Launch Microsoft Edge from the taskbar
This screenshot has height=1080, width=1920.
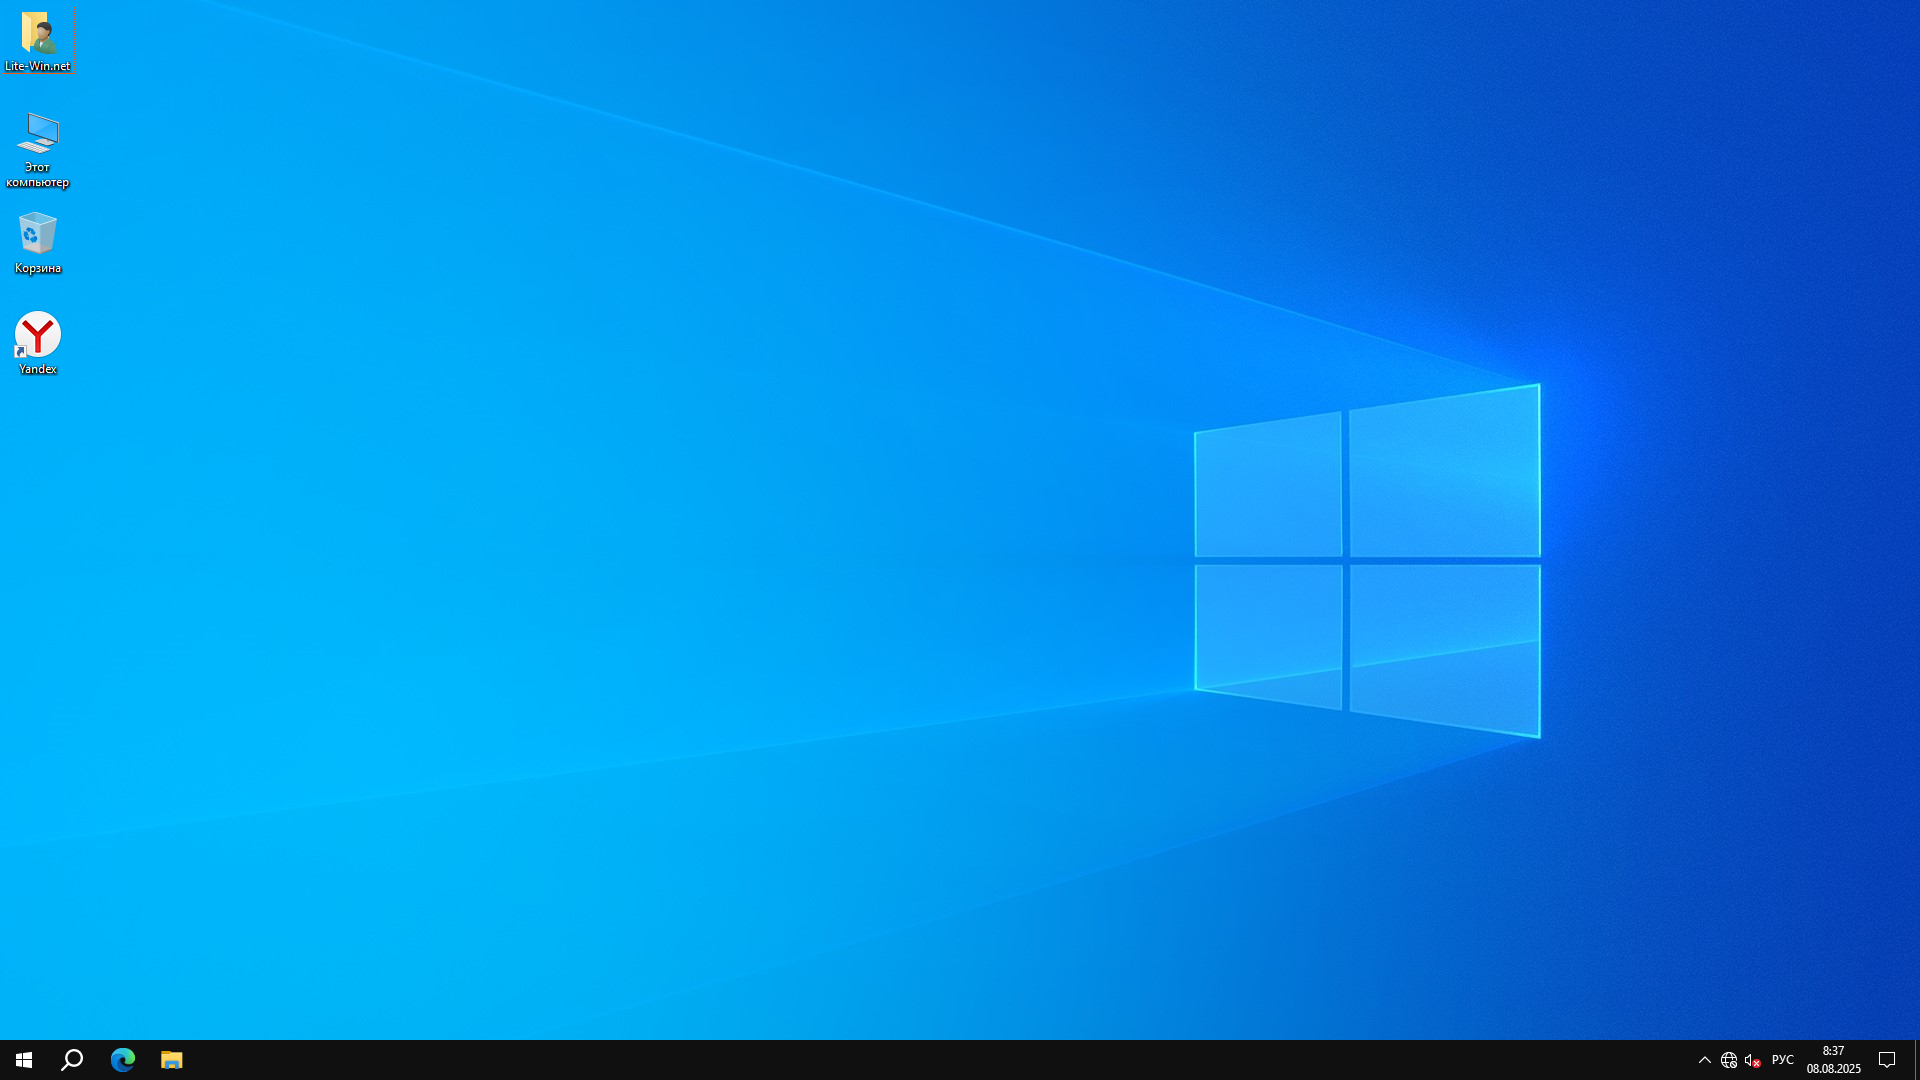tap(122, 1059)
